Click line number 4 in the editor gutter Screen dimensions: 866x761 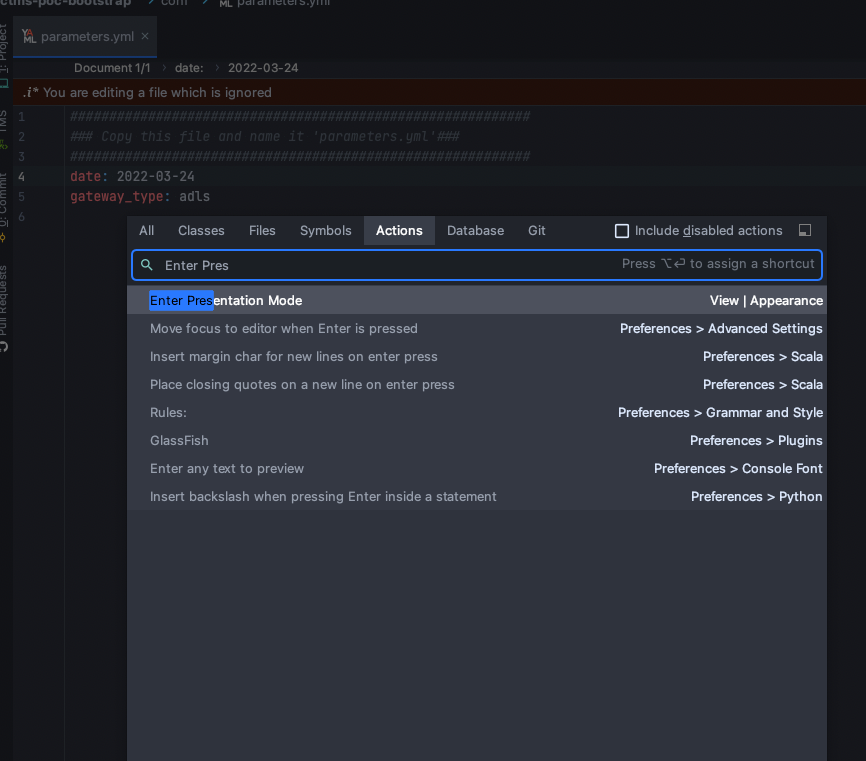point(21,176)
